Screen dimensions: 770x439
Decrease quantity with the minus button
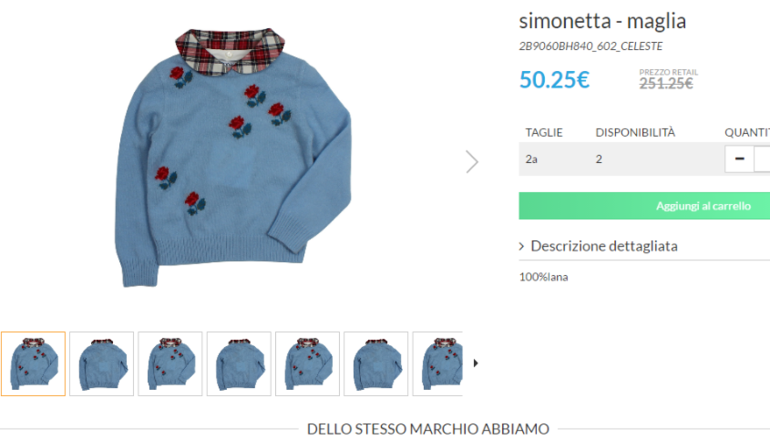coord(739,159)
